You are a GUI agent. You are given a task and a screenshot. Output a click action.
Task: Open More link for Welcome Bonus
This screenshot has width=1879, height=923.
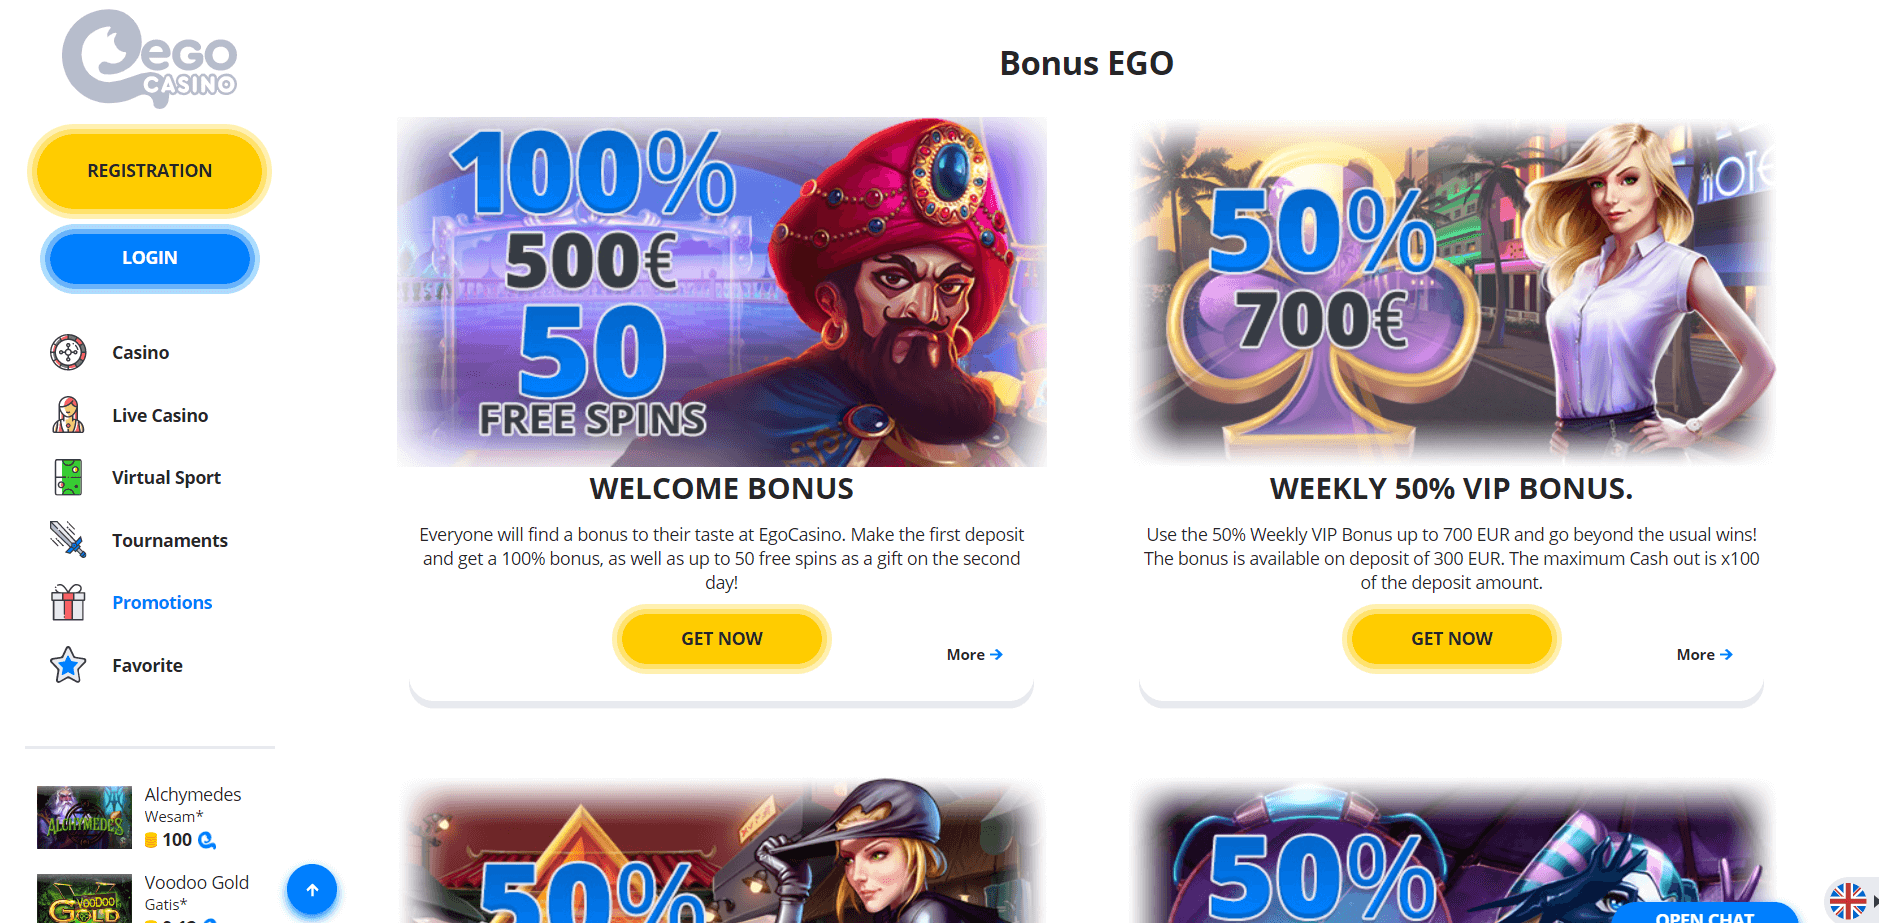click(x=974, y=655)
